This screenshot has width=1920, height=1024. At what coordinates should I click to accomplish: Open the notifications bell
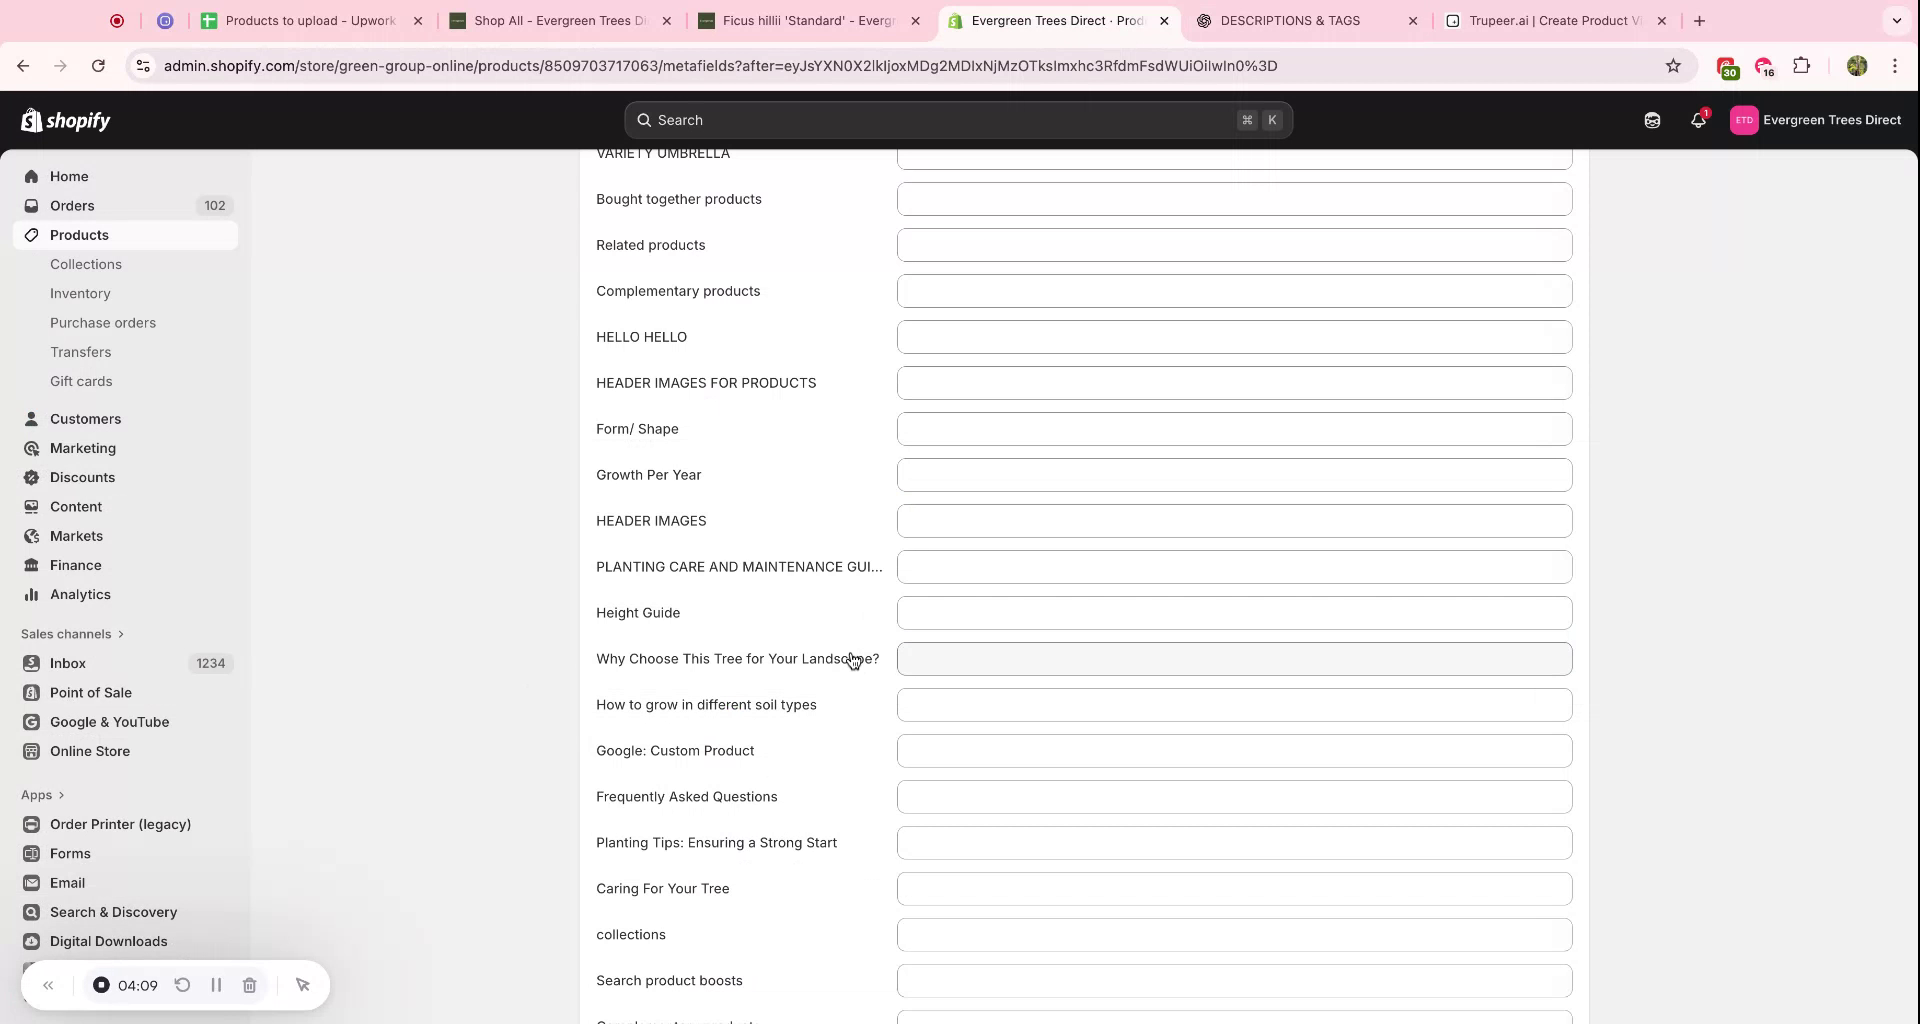1698,120
